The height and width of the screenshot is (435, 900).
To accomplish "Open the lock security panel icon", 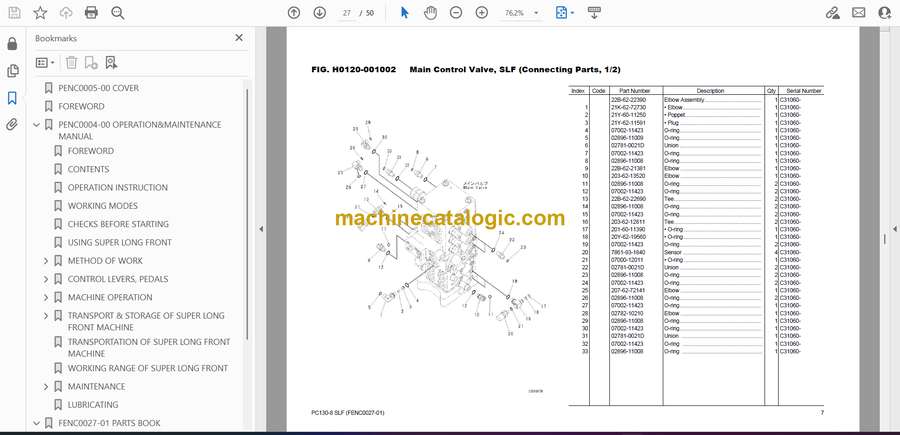I will (x=12, y=44).
